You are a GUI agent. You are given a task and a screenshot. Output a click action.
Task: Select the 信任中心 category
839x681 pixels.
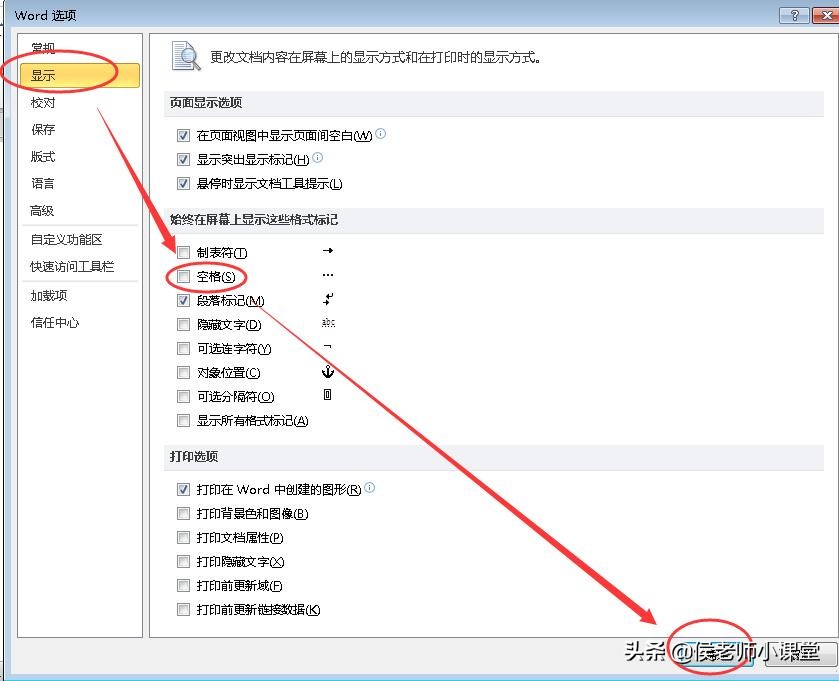[x=57, y=322]
